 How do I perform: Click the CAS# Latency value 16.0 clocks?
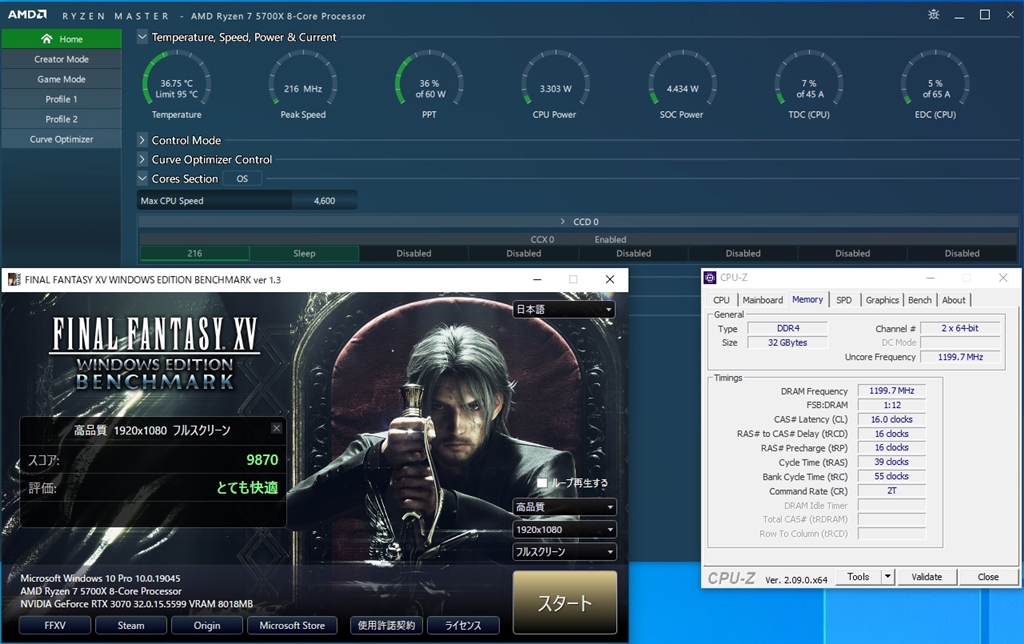pos(891,419)
